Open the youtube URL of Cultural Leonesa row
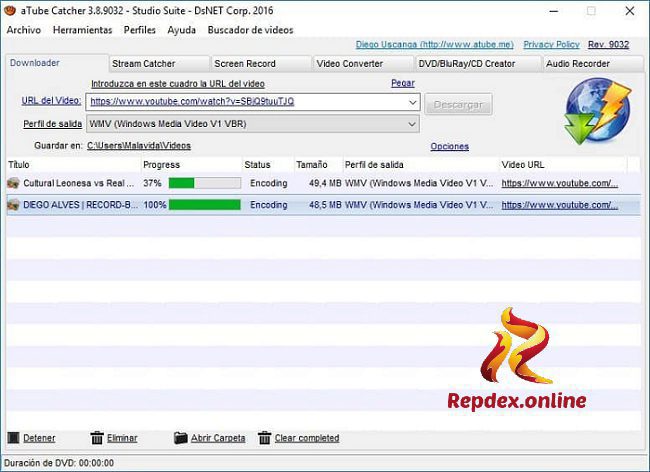 point(560,183)
